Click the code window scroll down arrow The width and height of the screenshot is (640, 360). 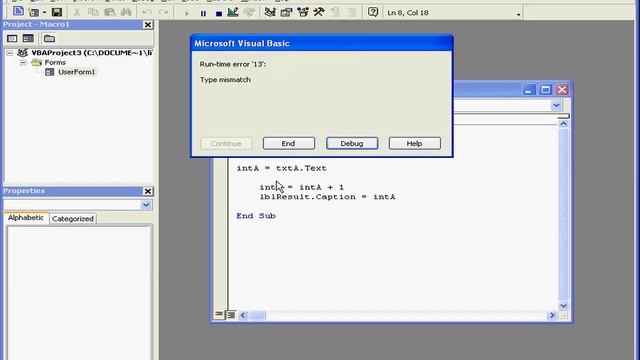click(563, 306)
